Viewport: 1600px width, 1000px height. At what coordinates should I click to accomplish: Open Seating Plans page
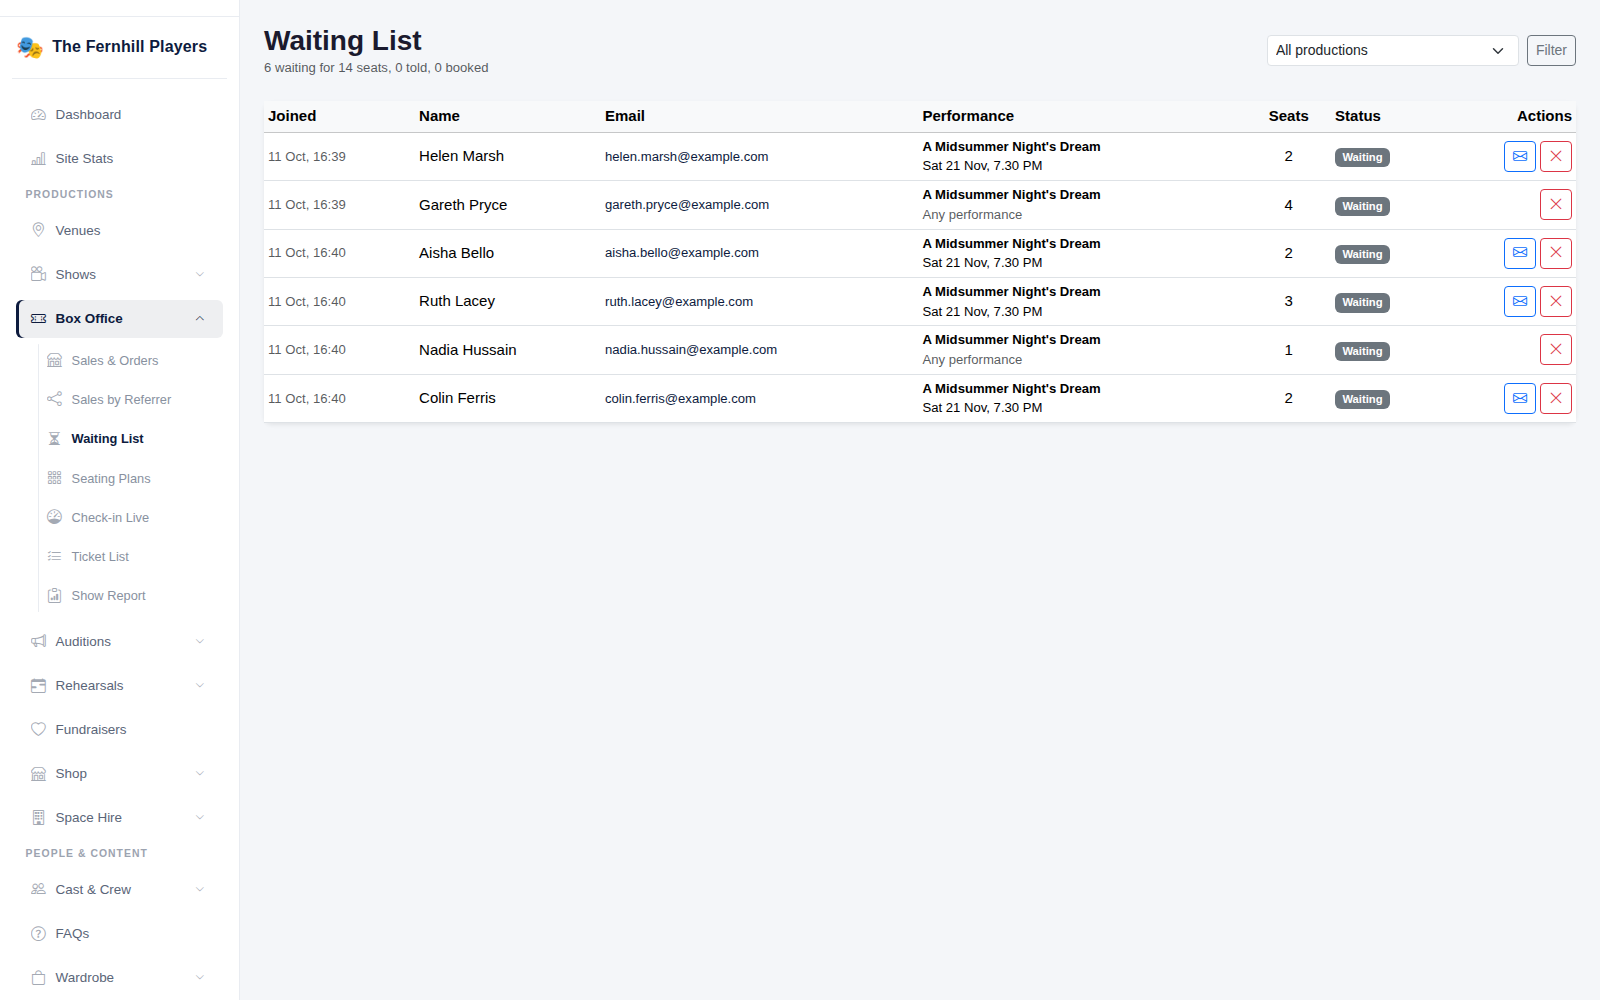[130, 479]
